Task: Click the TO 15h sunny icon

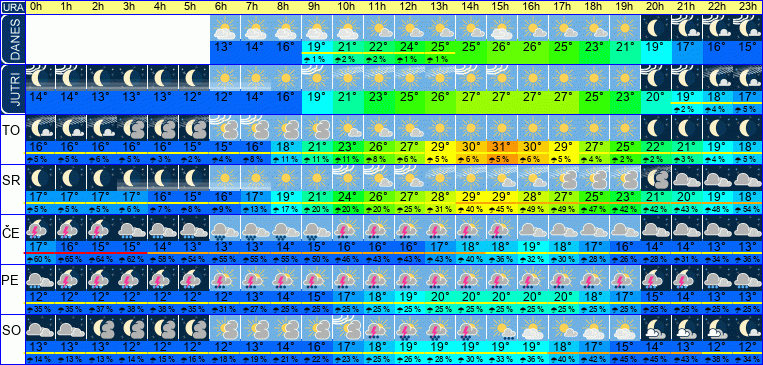Action: pos(502,128)
